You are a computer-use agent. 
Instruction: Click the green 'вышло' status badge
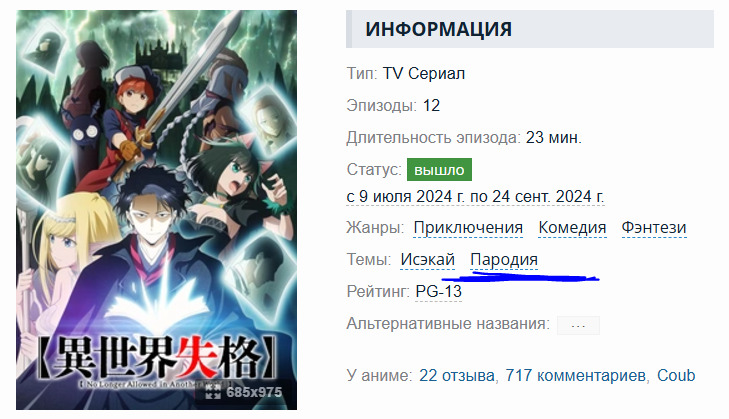click(x=439, y=170)
